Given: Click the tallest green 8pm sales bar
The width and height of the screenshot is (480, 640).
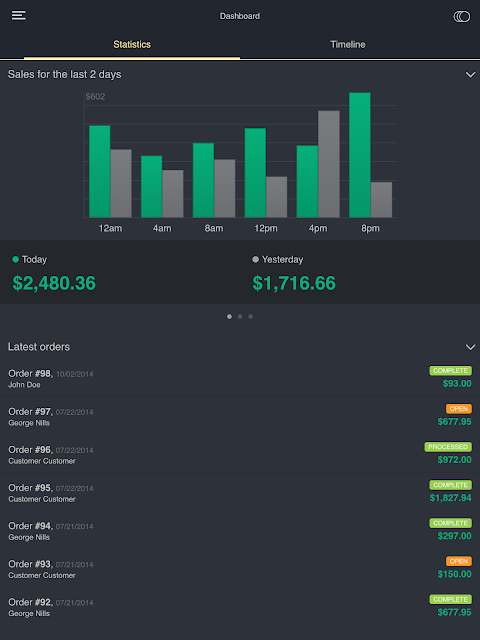Looking at the screenshot, I should coord(360,155).
